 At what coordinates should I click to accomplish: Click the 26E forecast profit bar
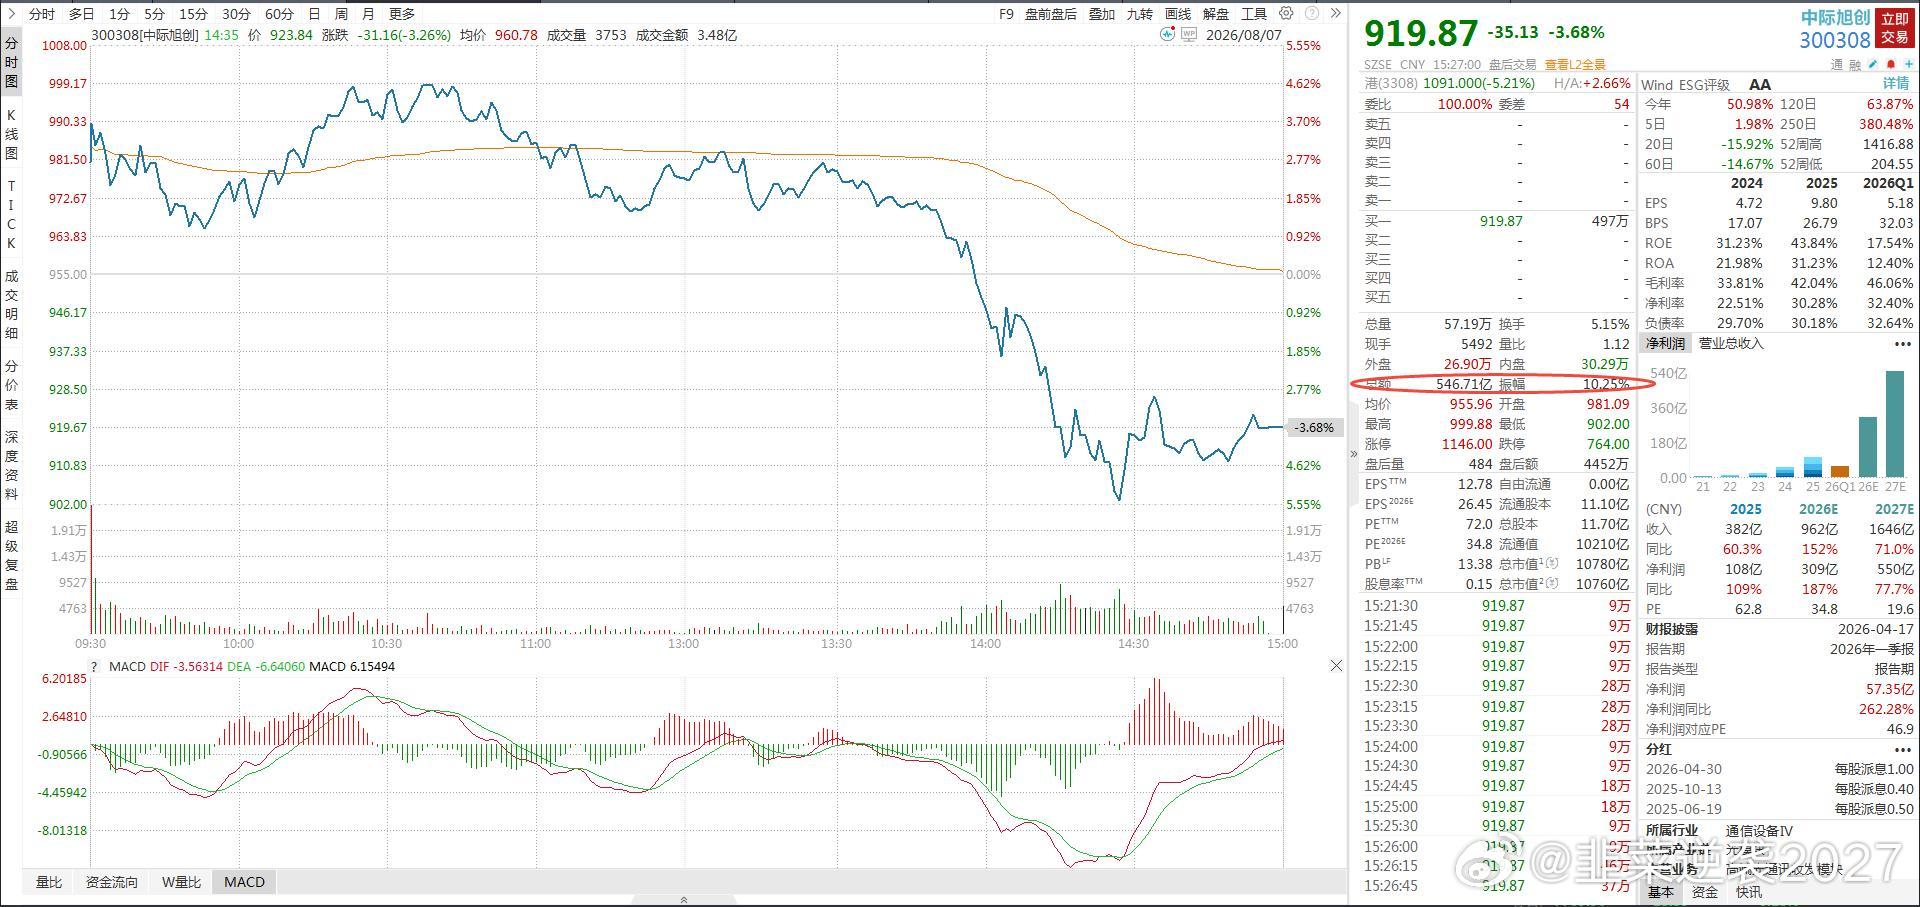tap(1867, 447)
